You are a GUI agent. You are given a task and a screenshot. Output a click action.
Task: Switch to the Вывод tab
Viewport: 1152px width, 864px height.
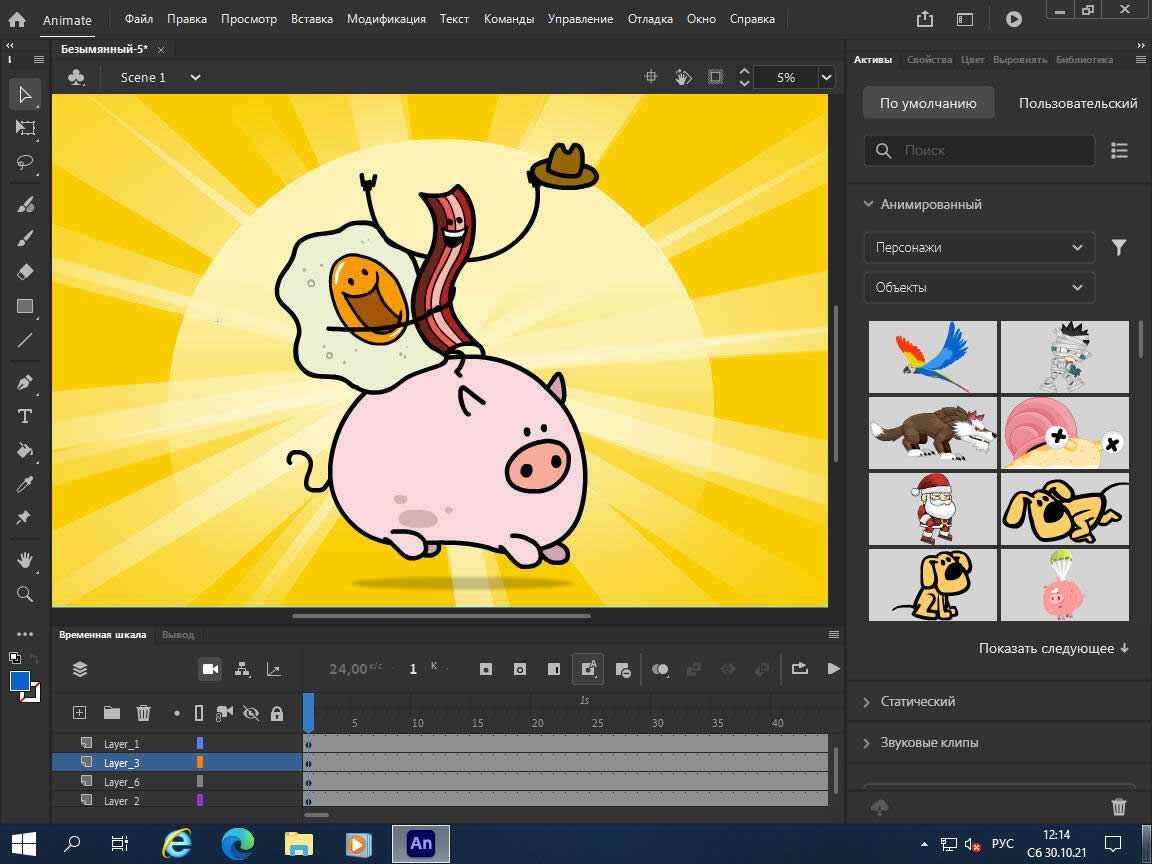click(178, 633)
